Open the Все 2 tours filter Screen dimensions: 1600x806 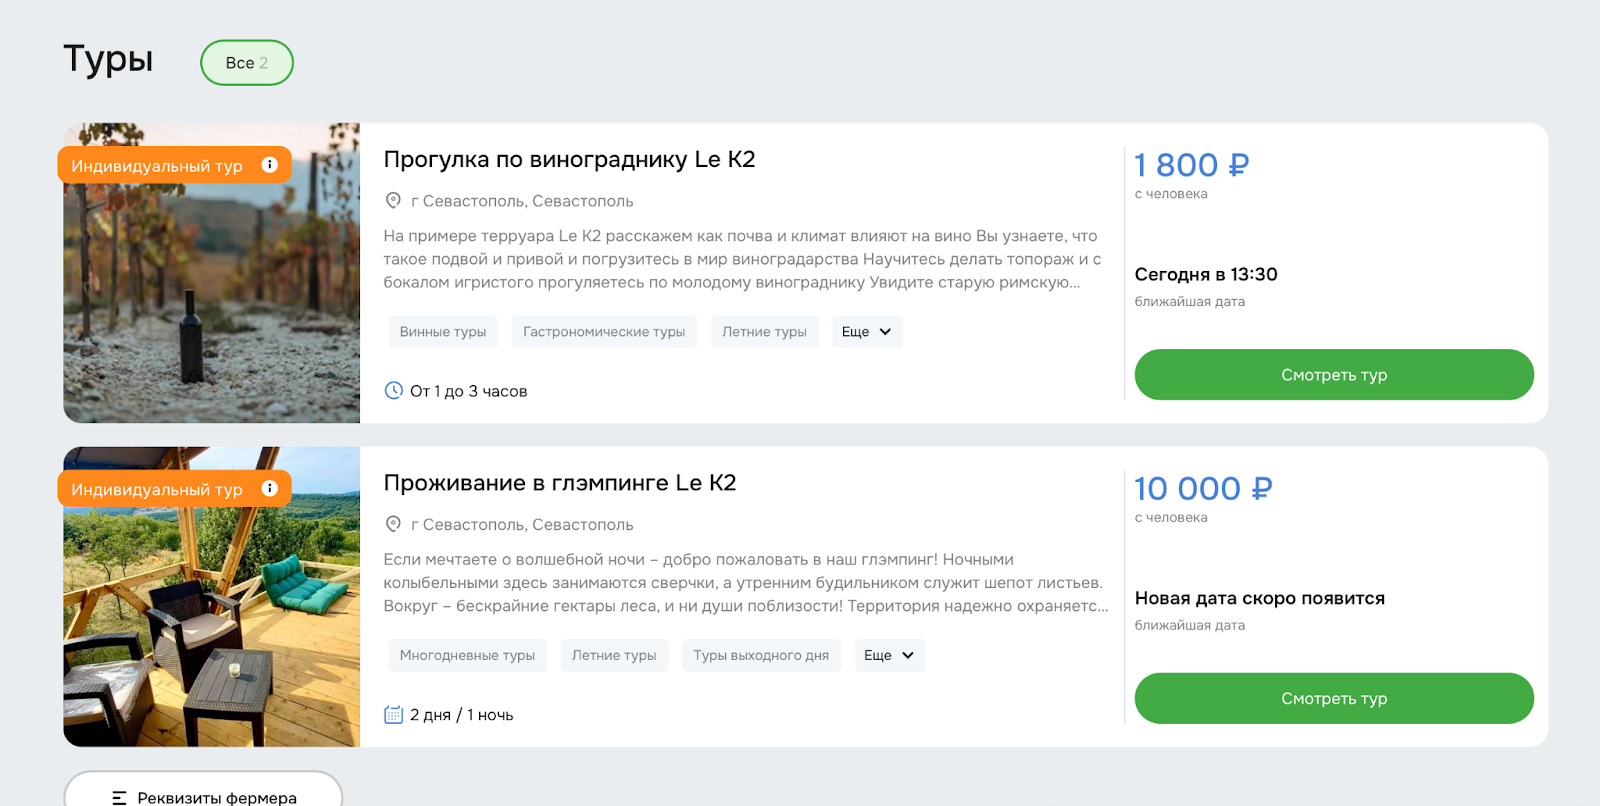point(246,62)
